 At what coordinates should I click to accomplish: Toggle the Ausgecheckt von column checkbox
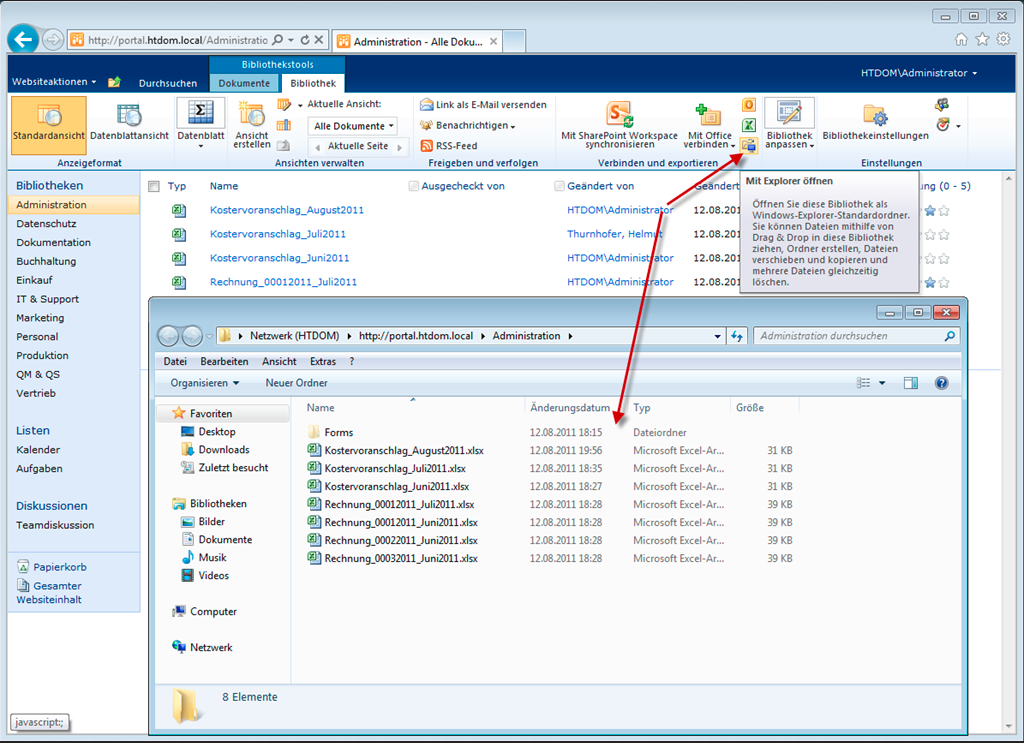413,186
